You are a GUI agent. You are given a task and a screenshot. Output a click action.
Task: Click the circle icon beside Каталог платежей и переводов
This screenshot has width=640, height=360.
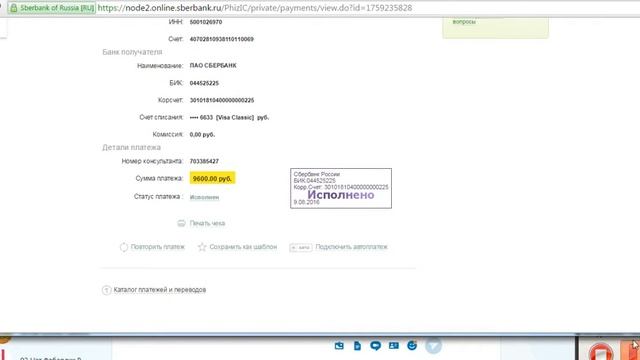tap(107, 290)
